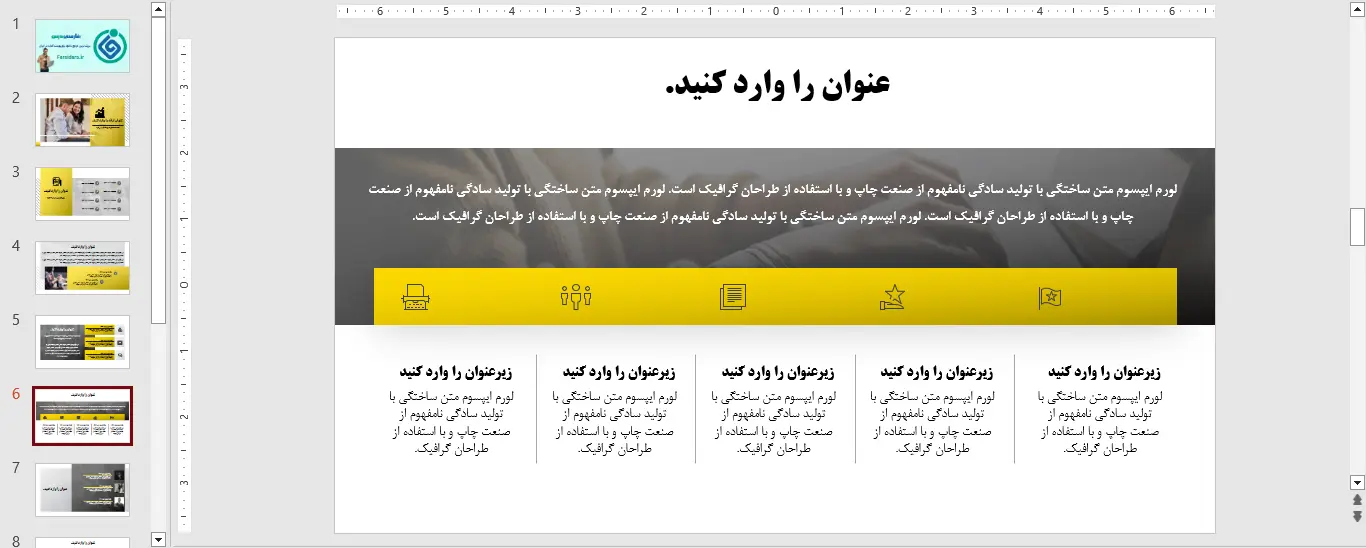This screenshot has height=548, width=1366.
Task: Click editor vertical scrollbar up arrow
Action: click(1357, 9)
